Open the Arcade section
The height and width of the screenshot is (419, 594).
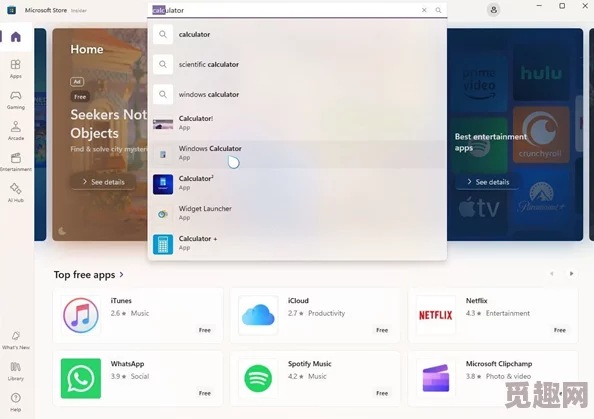(x=16, y=131)
